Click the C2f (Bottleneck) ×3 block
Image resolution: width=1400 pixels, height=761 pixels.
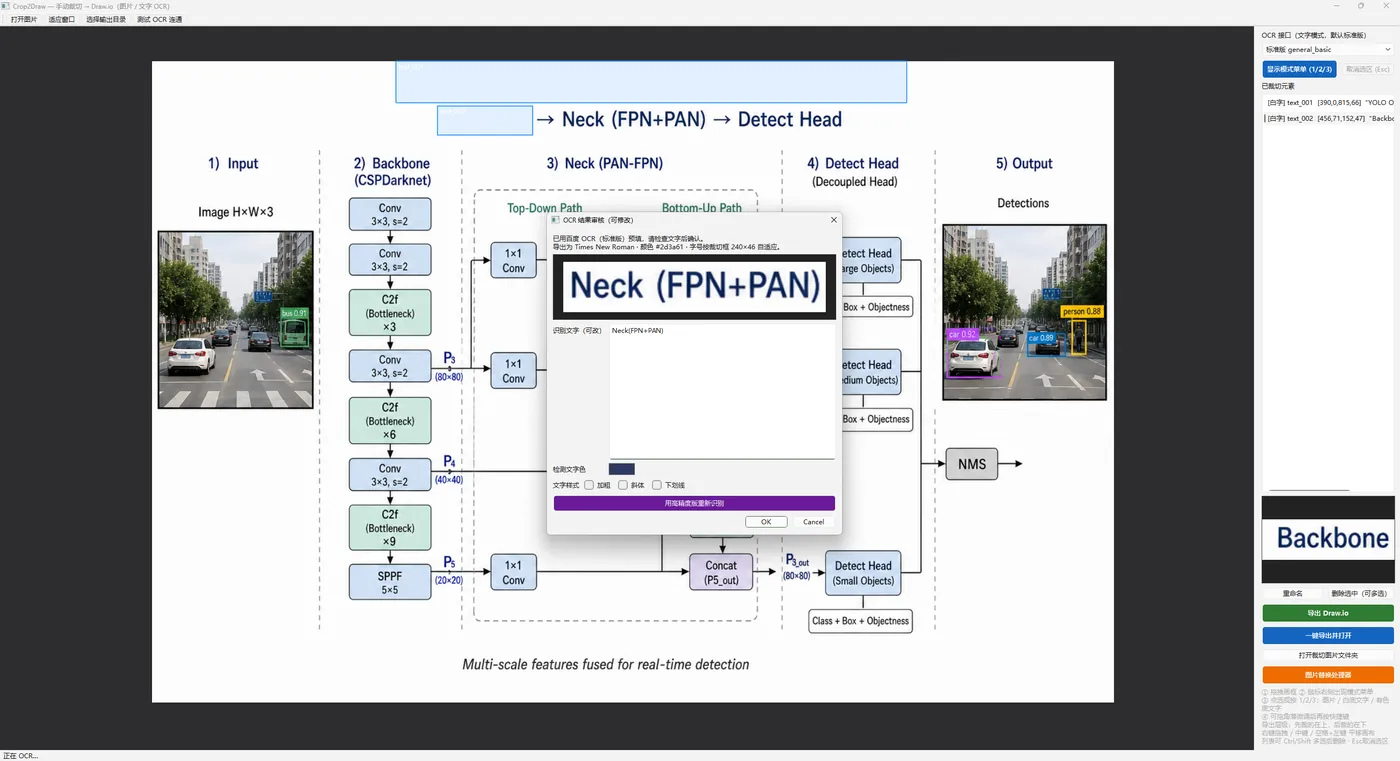[390, 313]
